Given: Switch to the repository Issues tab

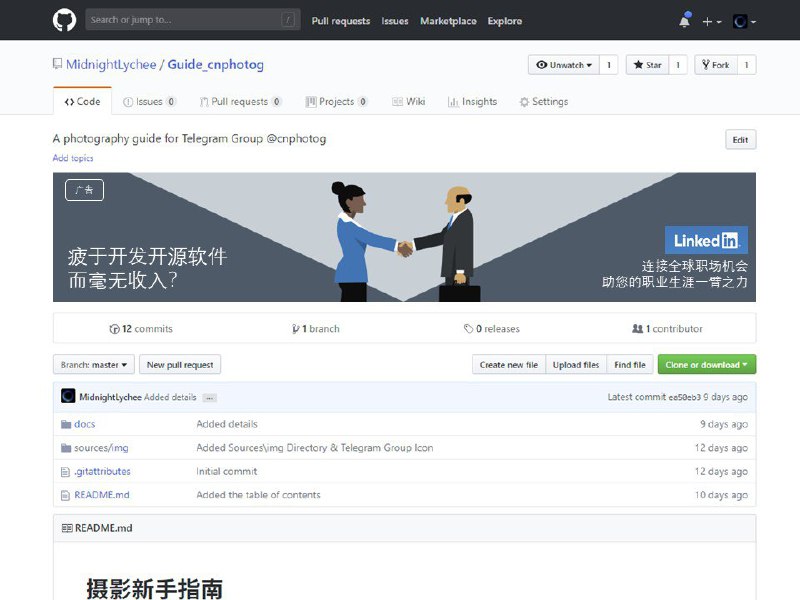Looking at the screenshot, I should pyautogui.click(x=149, y=102).
